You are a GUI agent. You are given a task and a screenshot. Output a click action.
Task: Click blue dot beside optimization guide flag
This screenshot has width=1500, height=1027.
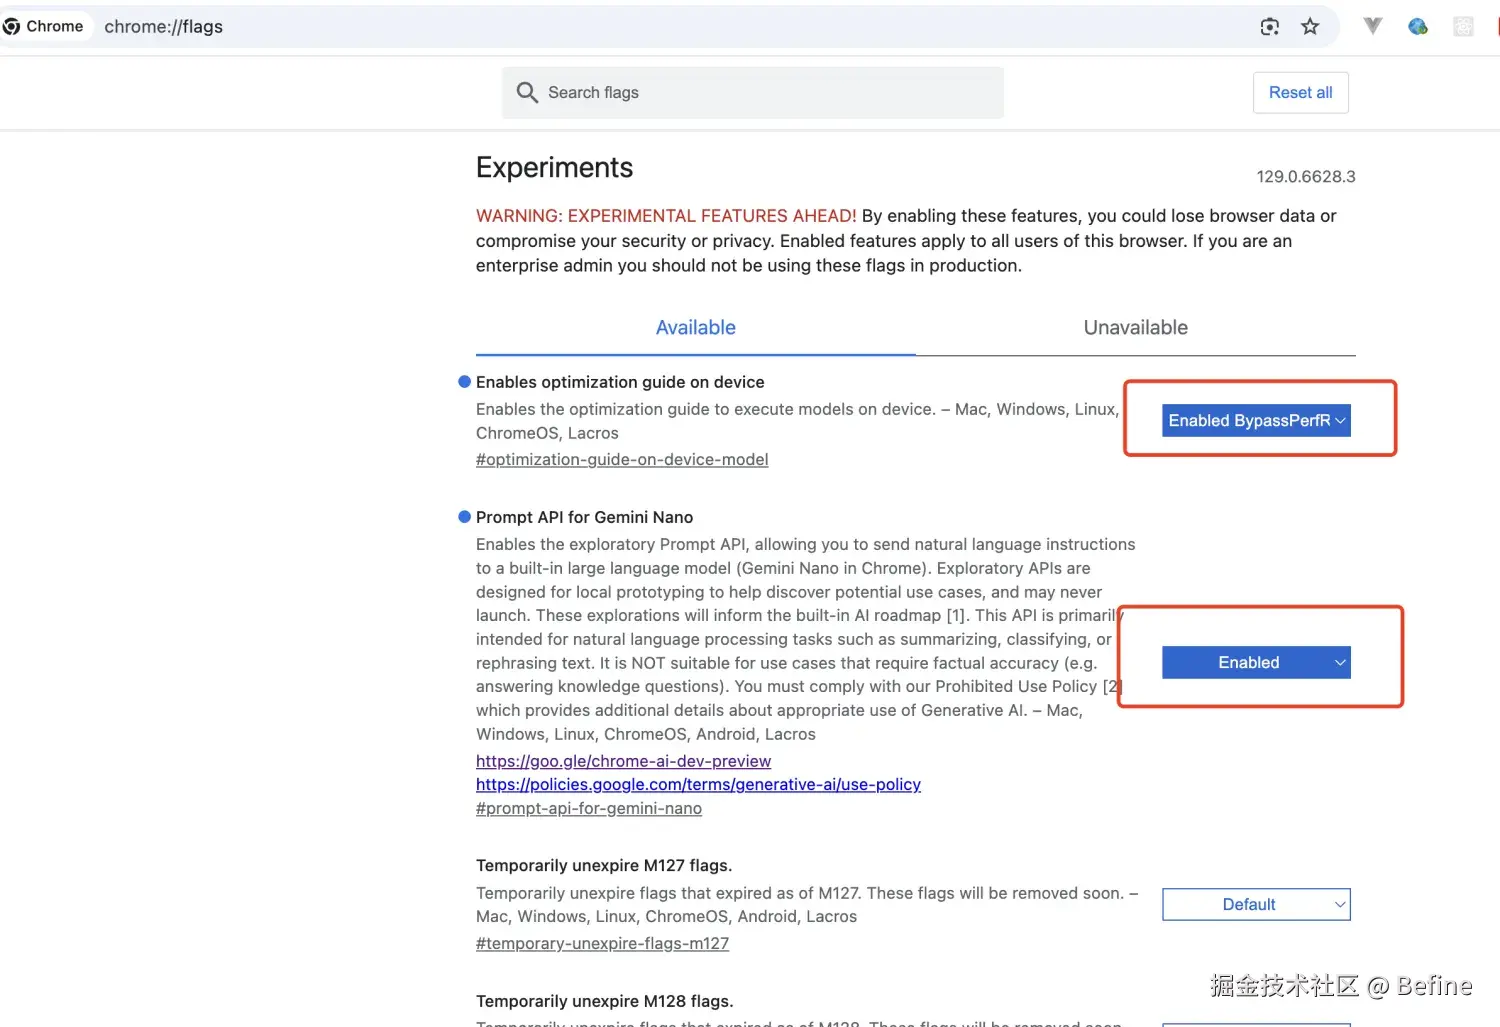point(464,381)
